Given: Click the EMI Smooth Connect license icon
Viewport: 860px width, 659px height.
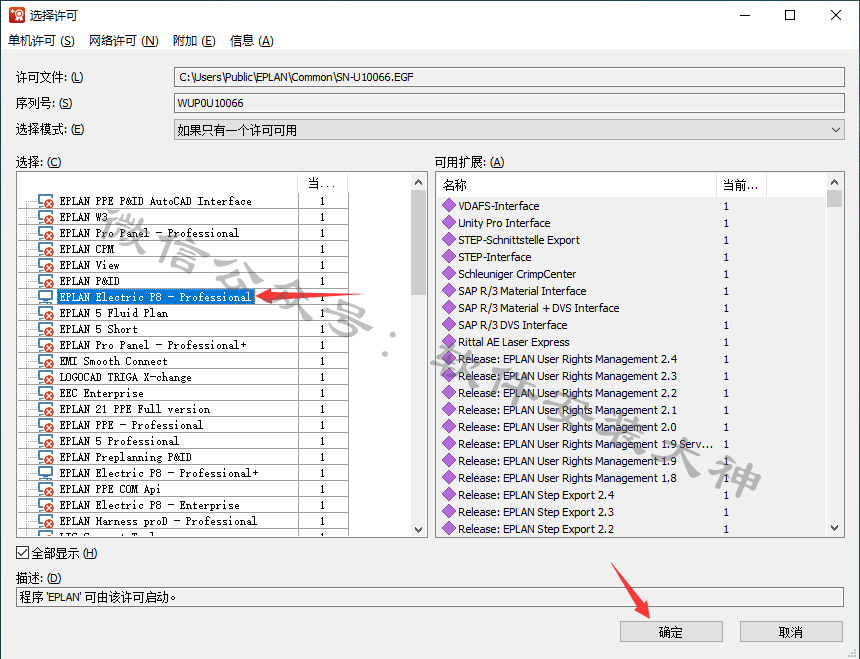Looking at the screenshot, I should click(46, 361).
